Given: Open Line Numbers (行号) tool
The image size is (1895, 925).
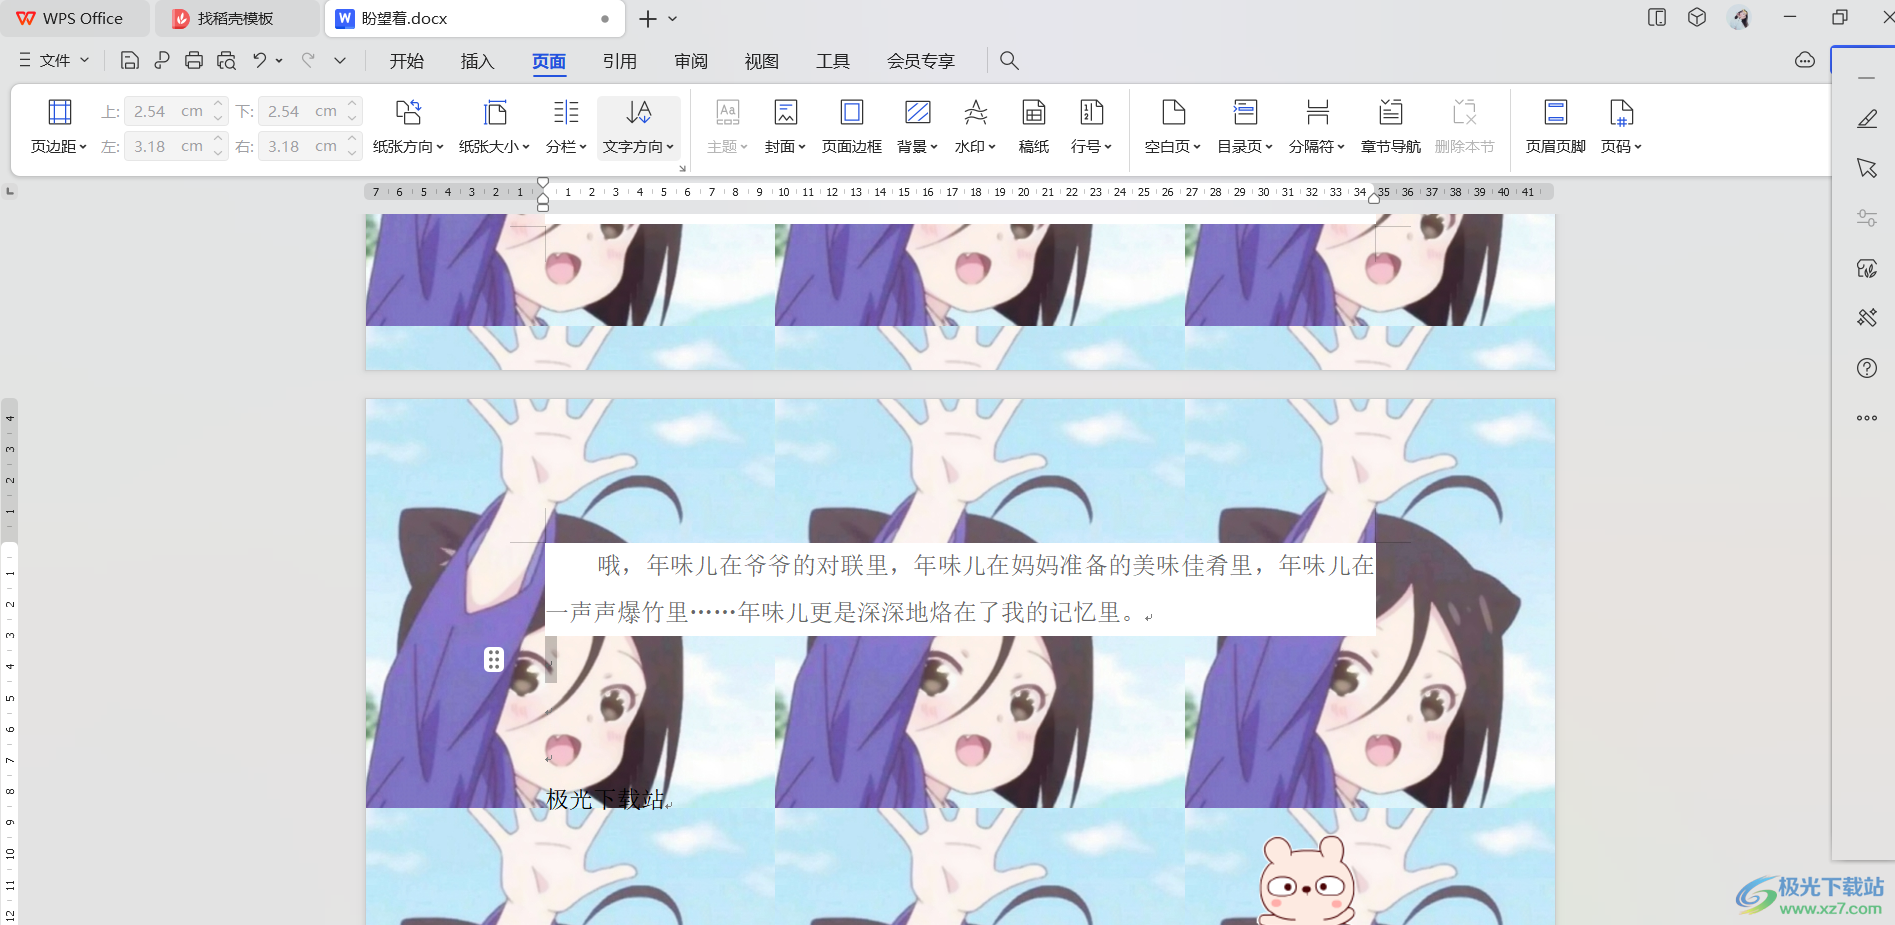Looking at the screenshot, I should point(1091,127).
